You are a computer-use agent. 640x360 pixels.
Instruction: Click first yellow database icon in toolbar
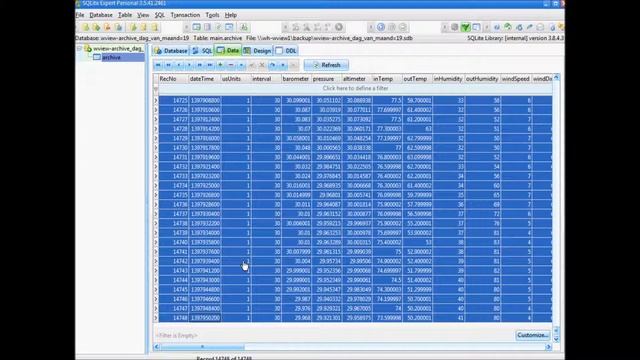pos(86,27)
